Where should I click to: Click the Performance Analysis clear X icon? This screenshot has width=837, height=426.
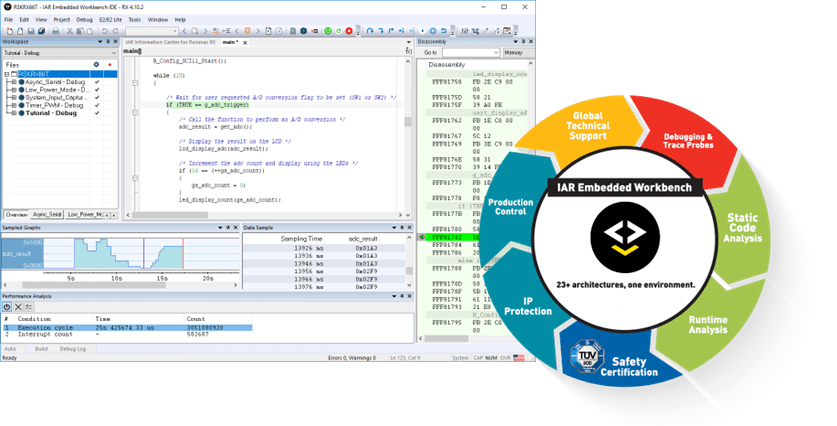[x=18, y=307]
